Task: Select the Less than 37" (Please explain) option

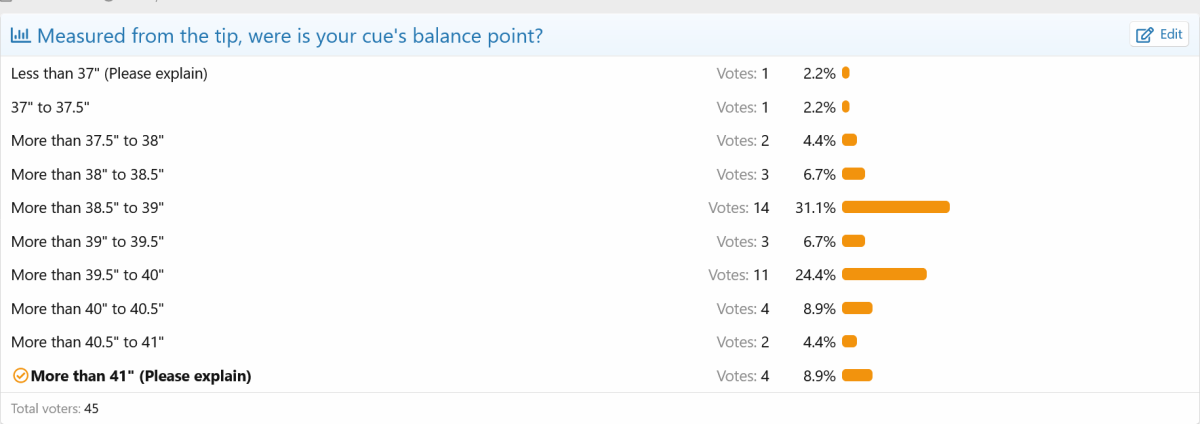Action: [x=109, y=73]
